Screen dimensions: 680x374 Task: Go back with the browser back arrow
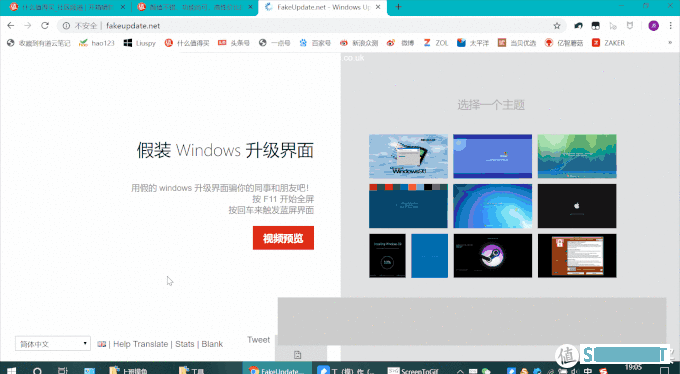point(11,26)
